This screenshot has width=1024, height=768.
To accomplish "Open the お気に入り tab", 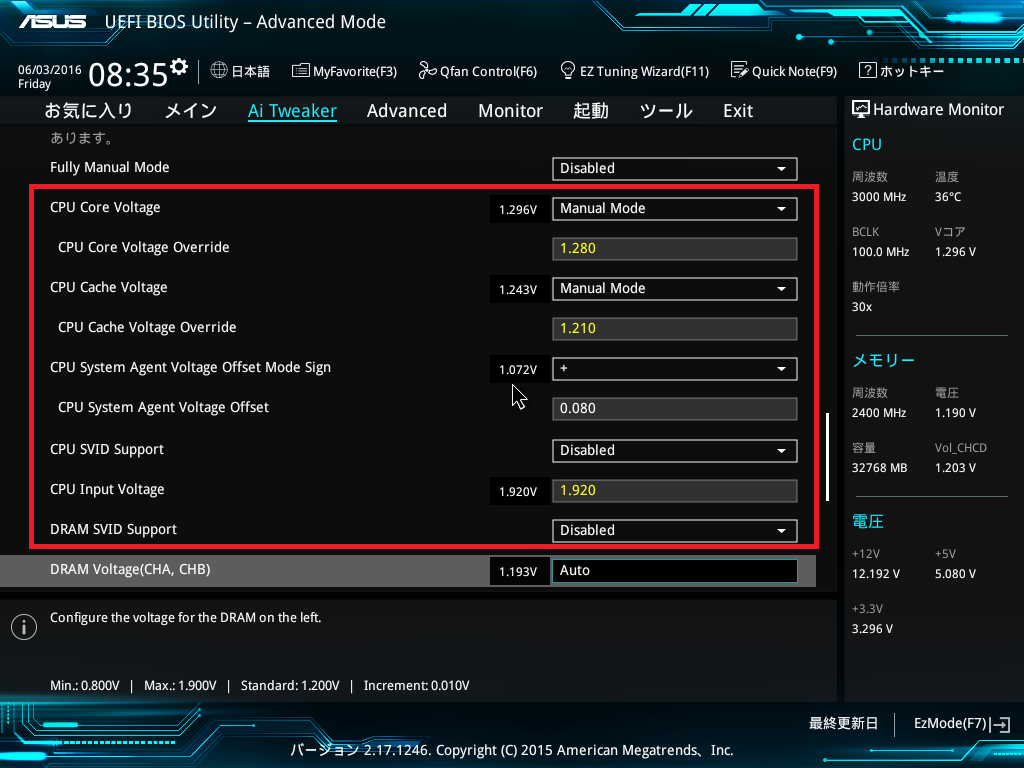I will coord(88,111).
